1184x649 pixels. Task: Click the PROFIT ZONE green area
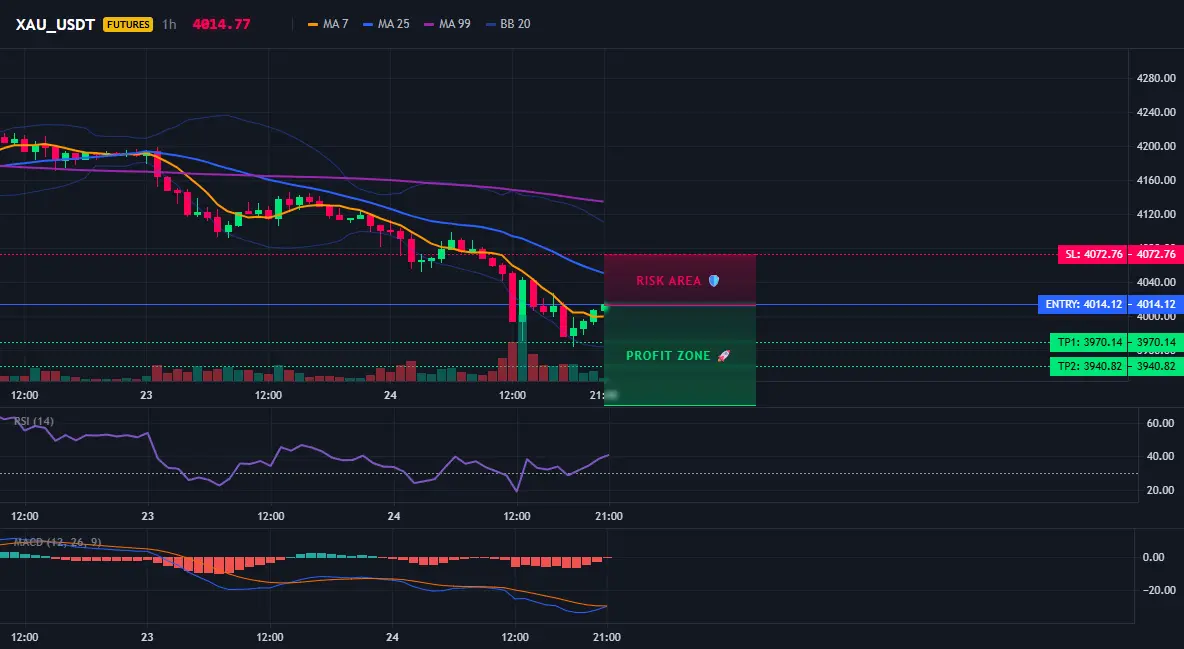pyautogui.click(x=680, y=355)
